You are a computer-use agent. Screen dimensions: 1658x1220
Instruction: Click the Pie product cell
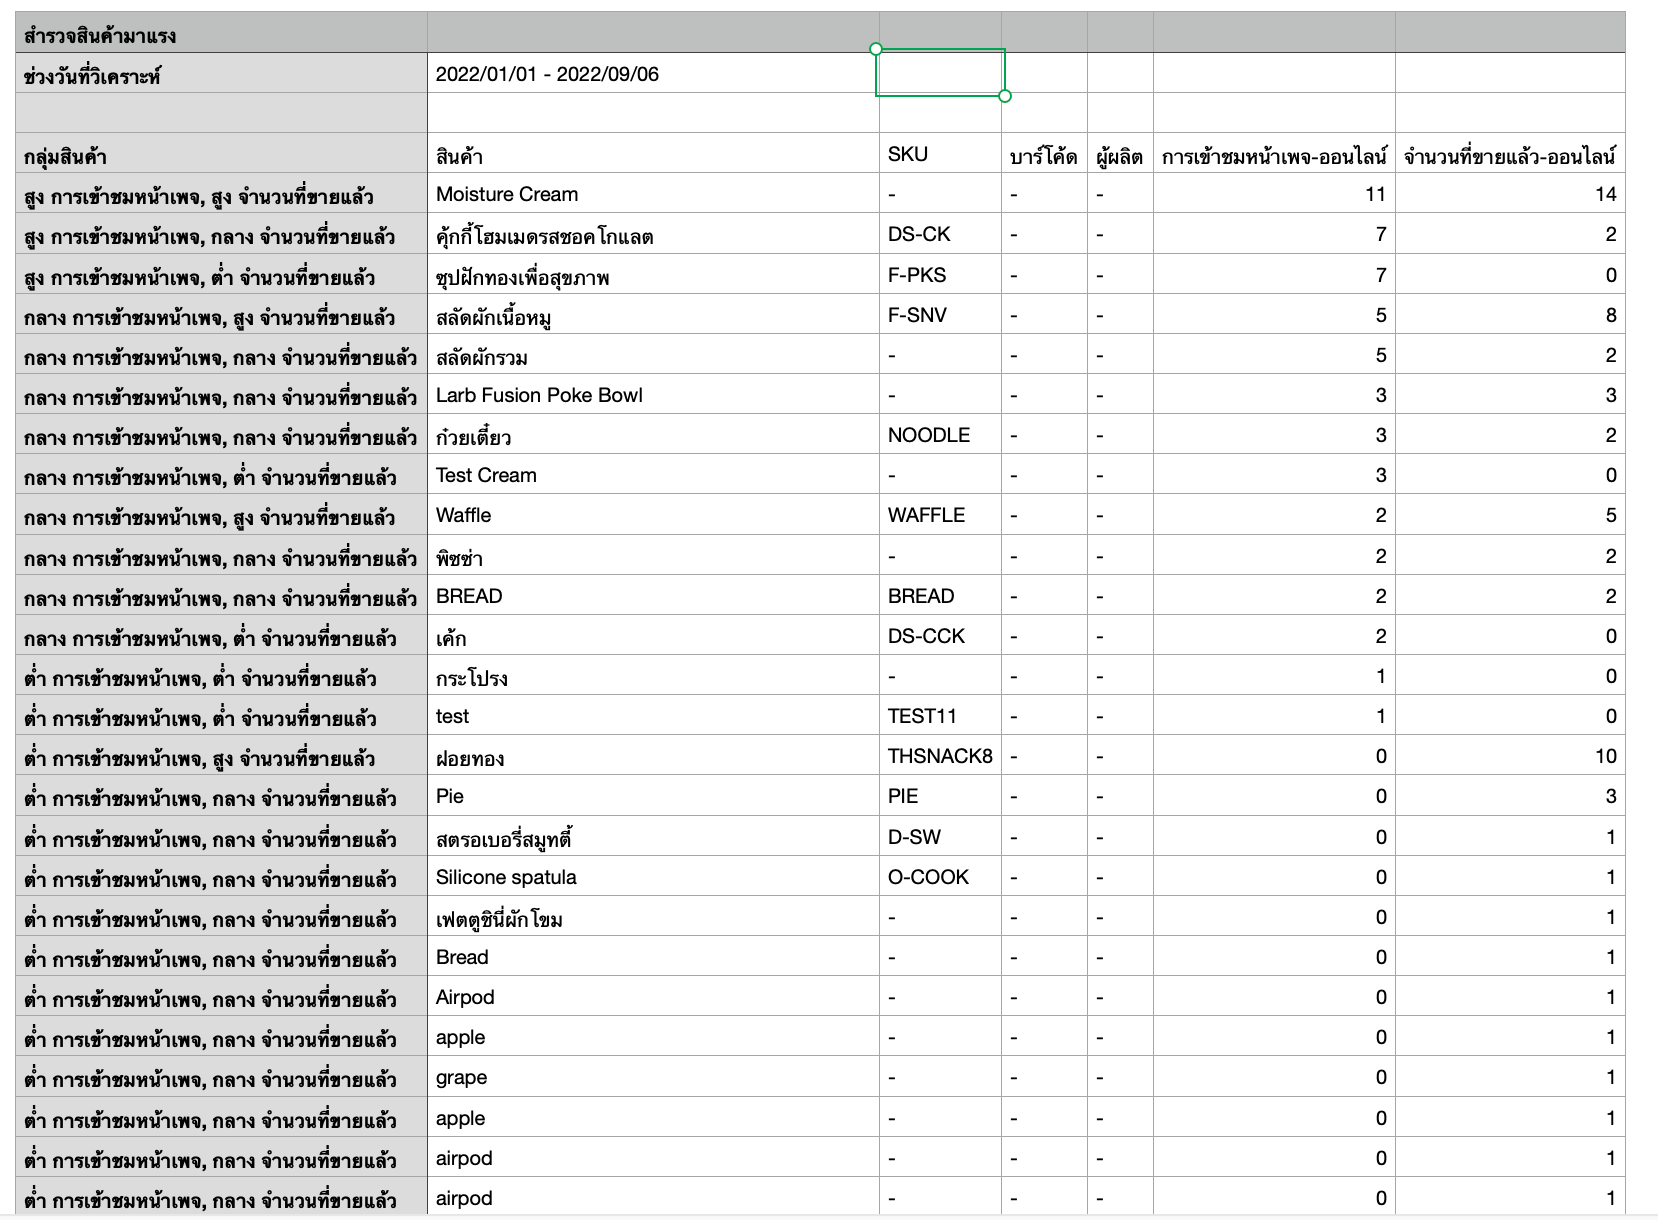(x=653, y=796)
